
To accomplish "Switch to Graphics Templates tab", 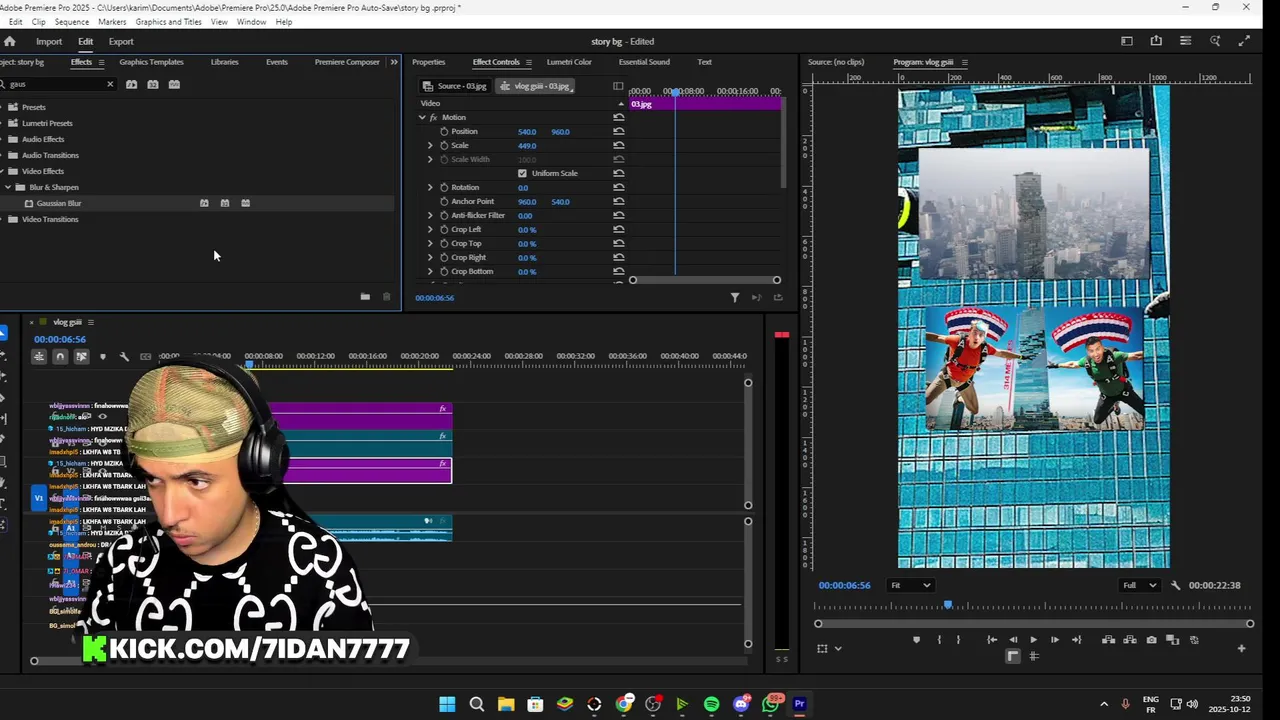I will tap(151, 62).
